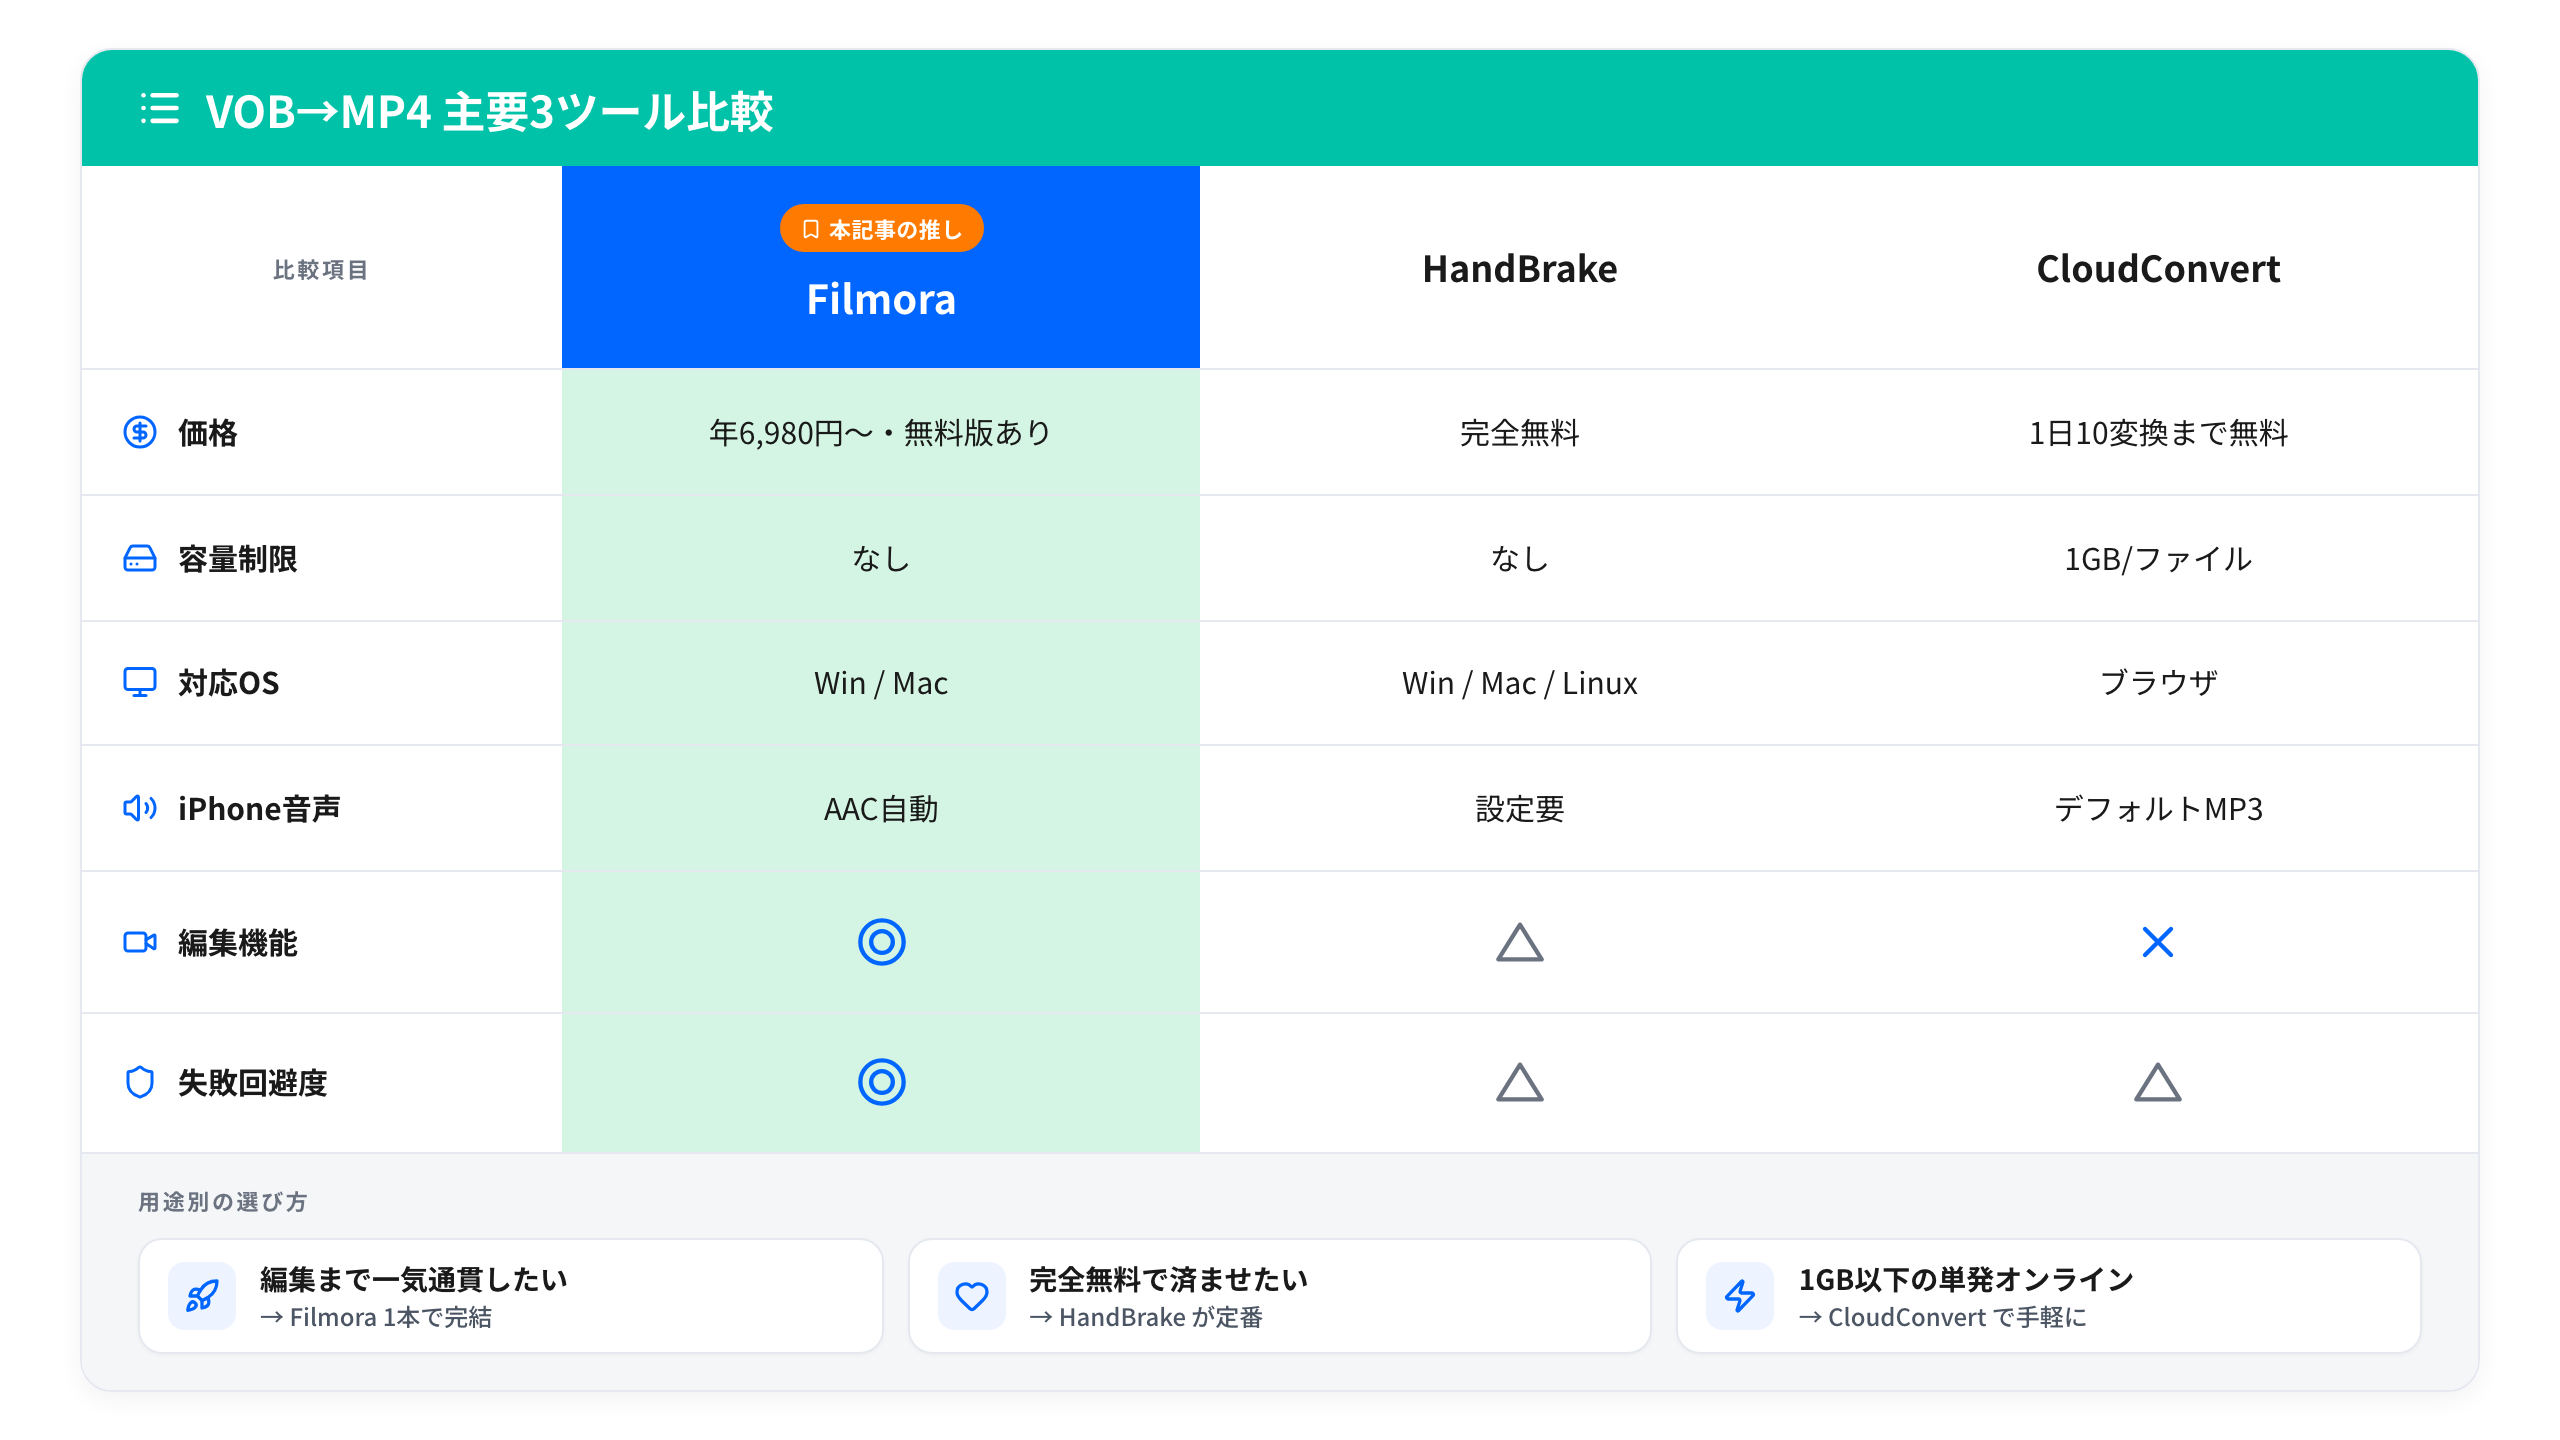Click the bookmark icon in the 本記事の推し badge
The image size is (2560, 1440).
(811, 229)
